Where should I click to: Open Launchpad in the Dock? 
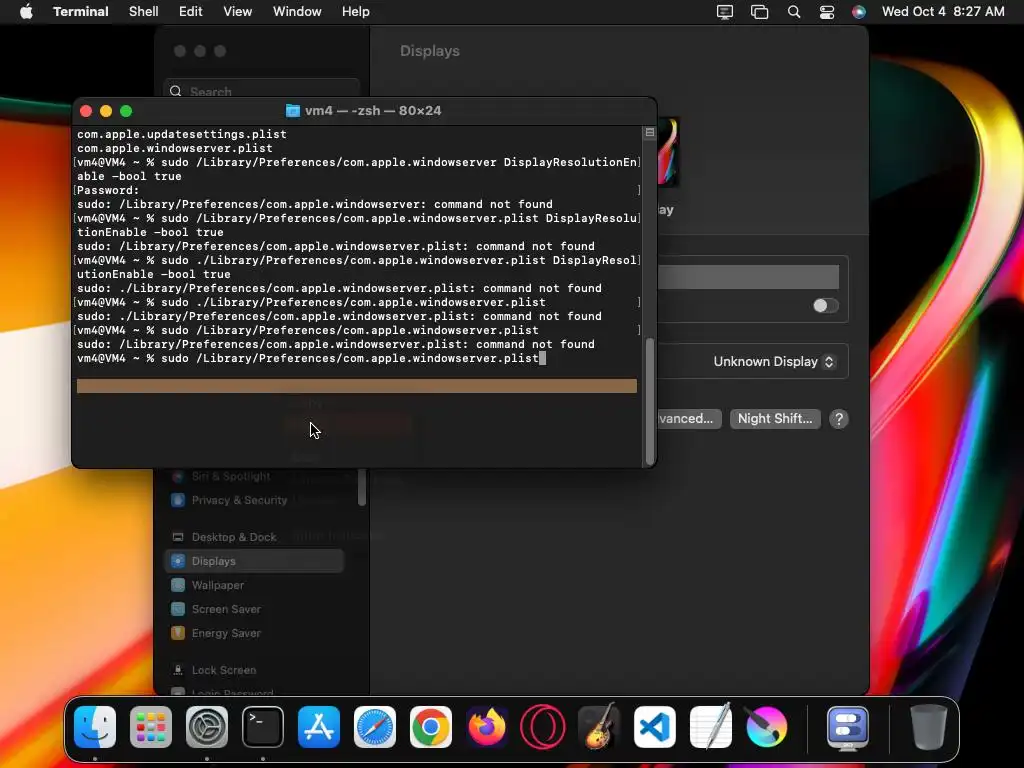coord(151,727)
